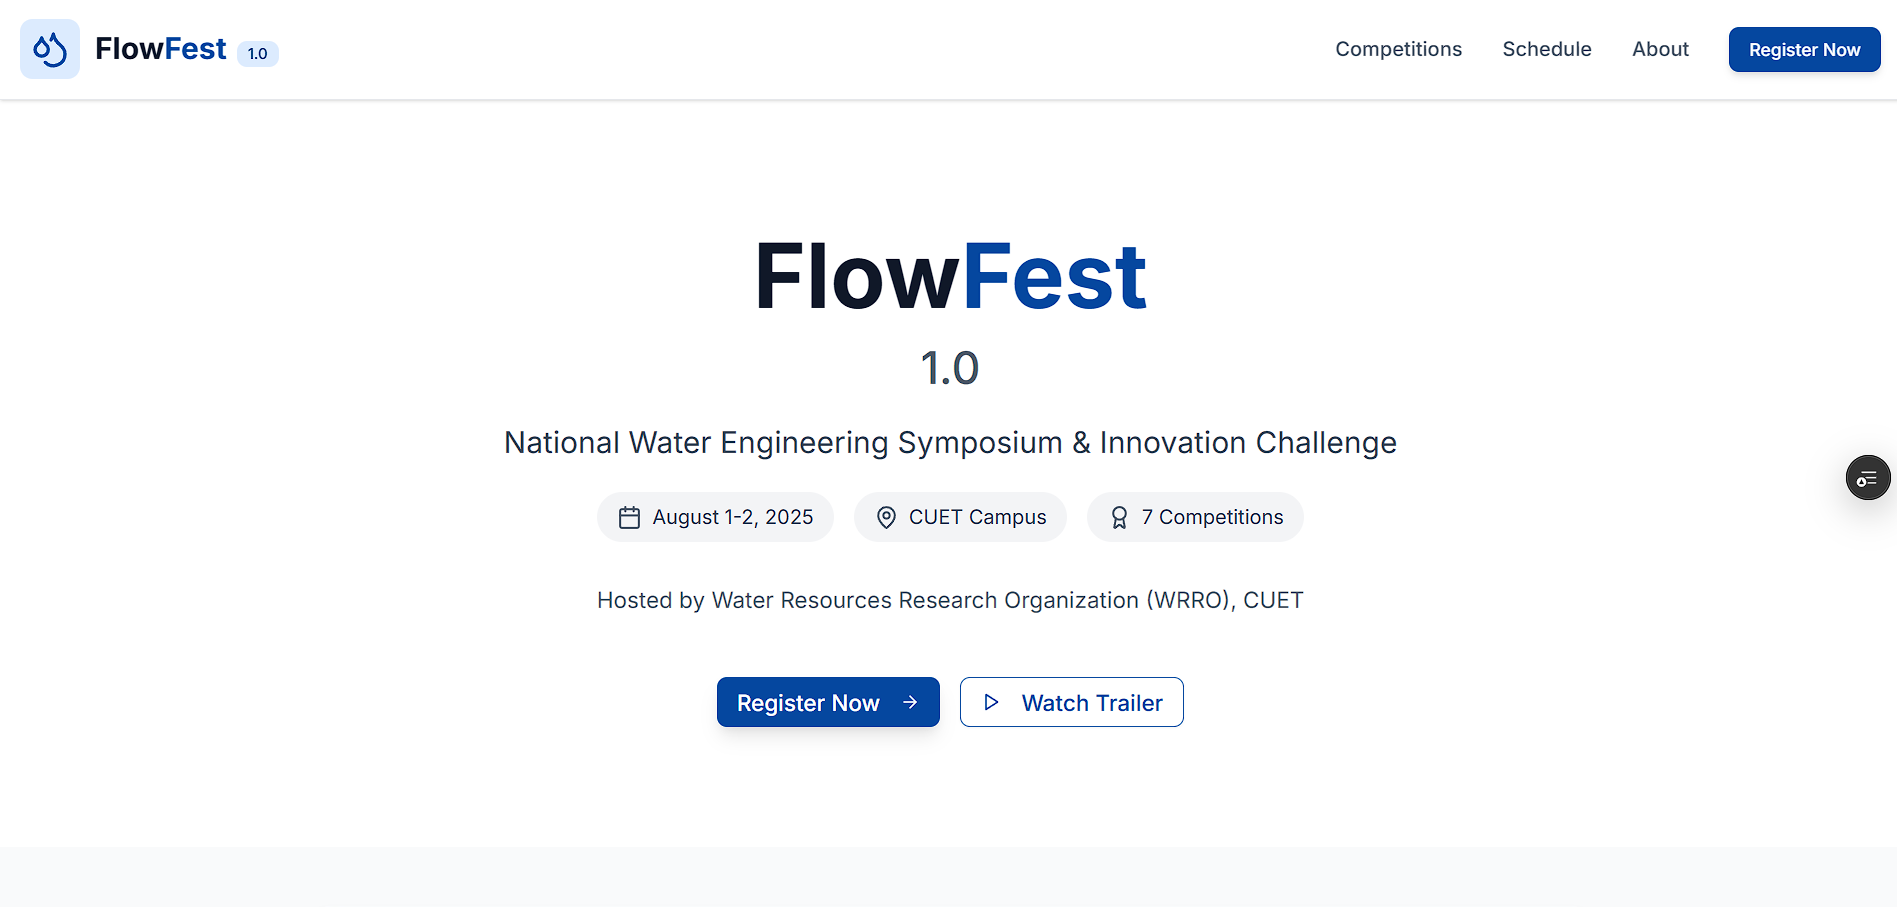The height and width of the screenshot is (907, 1897).
Task: Open the Competitions menu item
Action: click(x=1398, y=49)
